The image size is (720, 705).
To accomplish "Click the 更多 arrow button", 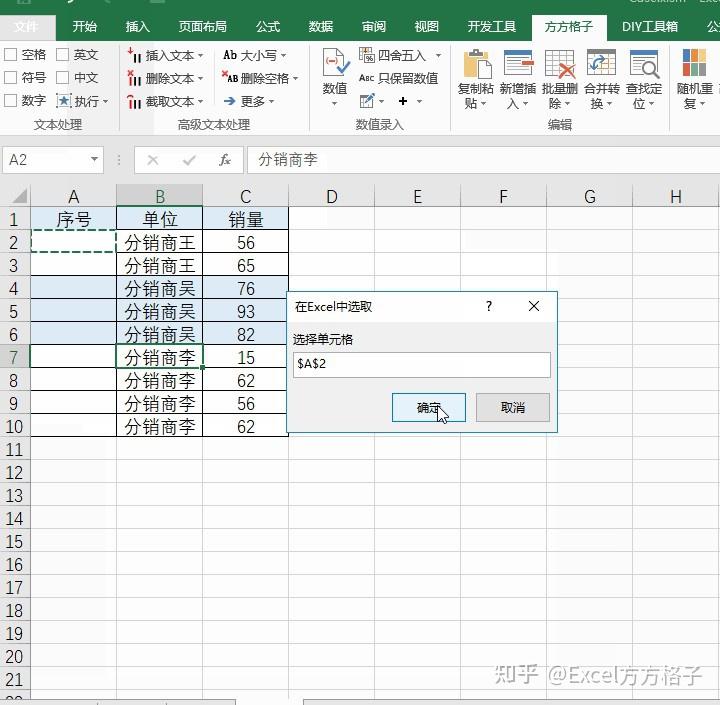I will (248, 101).
